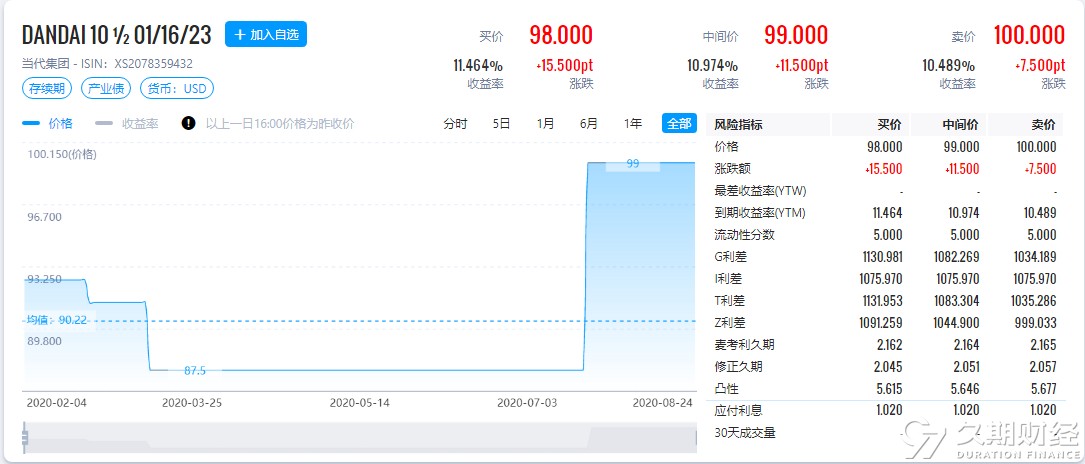This screenshot has height=464, width=1085.
Task: Click the 涨跌额 row label
Action: coord(732,169)
